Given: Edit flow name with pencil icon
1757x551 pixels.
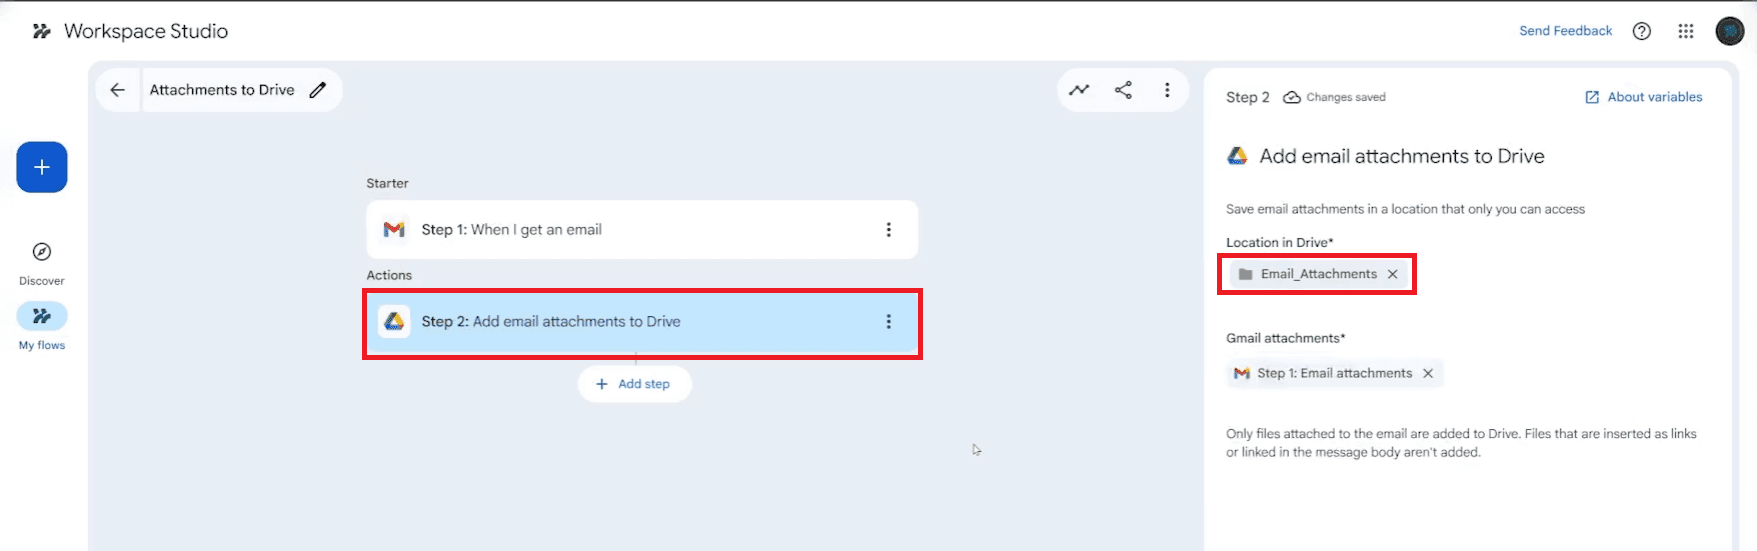Looking at the screenshot, I should click(318, 90).
